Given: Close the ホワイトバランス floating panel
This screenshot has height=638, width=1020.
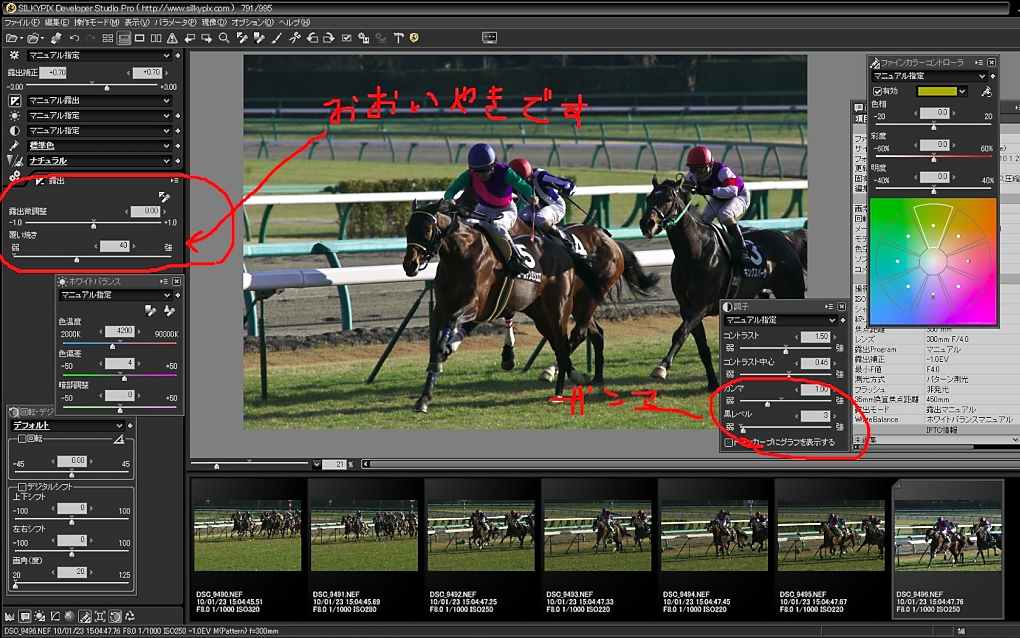Looking at the screenshot, I should point(176,282).
